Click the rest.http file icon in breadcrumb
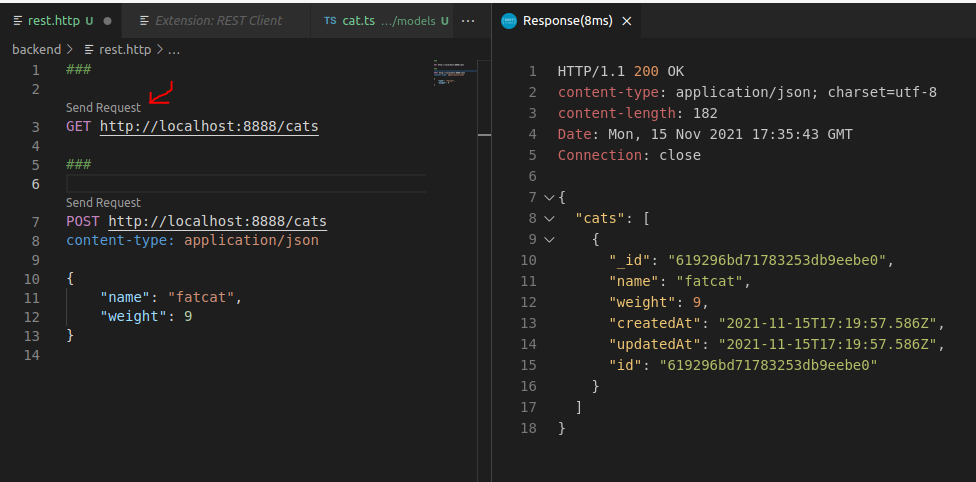The width and height of the screenshot is (976, 482). [x=90, y=49]
